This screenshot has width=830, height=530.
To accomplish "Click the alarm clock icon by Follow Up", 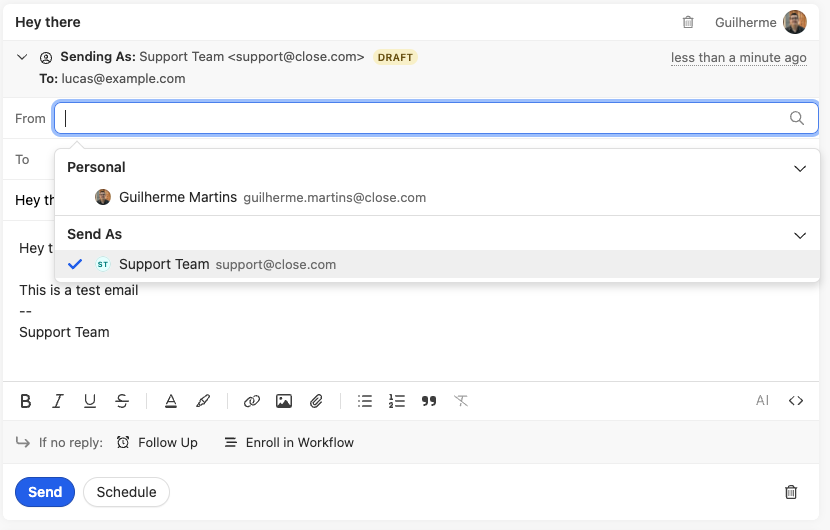I will point(123,442).
